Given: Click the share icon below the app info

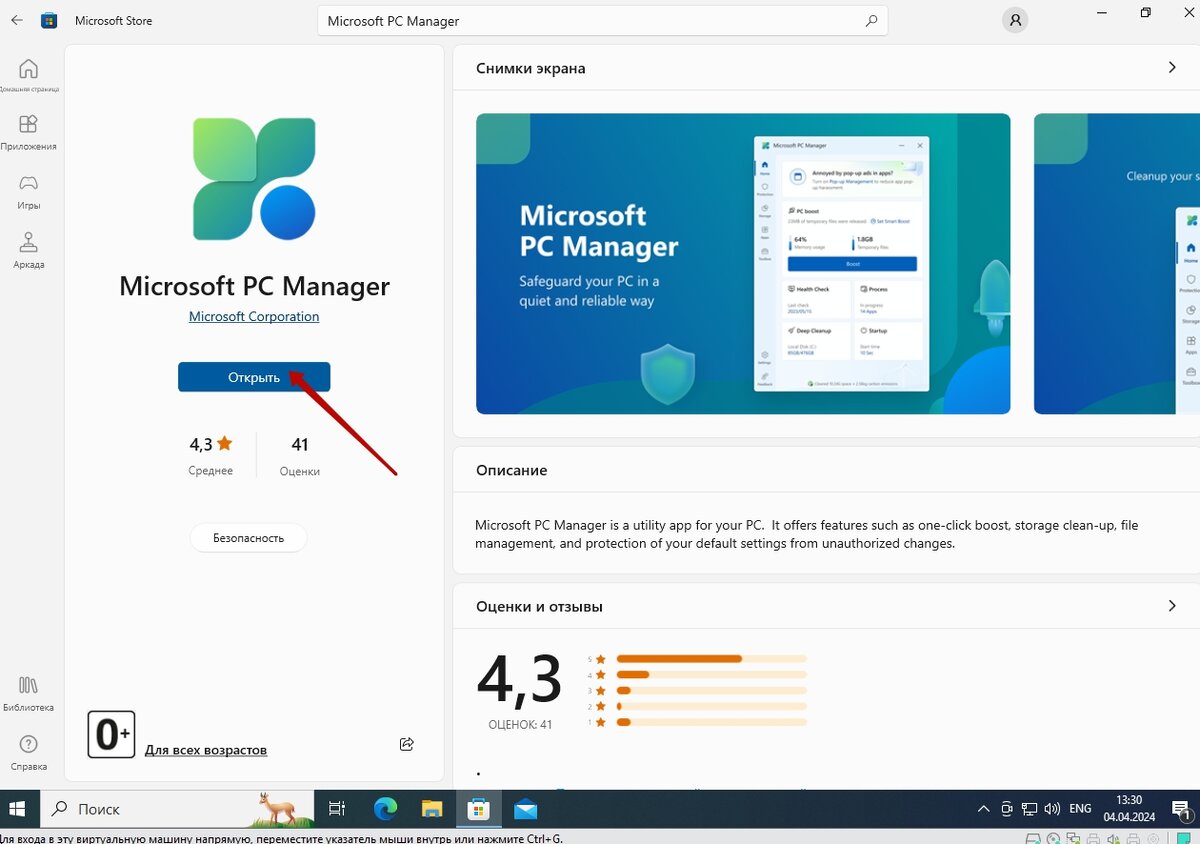Looking at the screenshot, I should (x=406, y=744).
